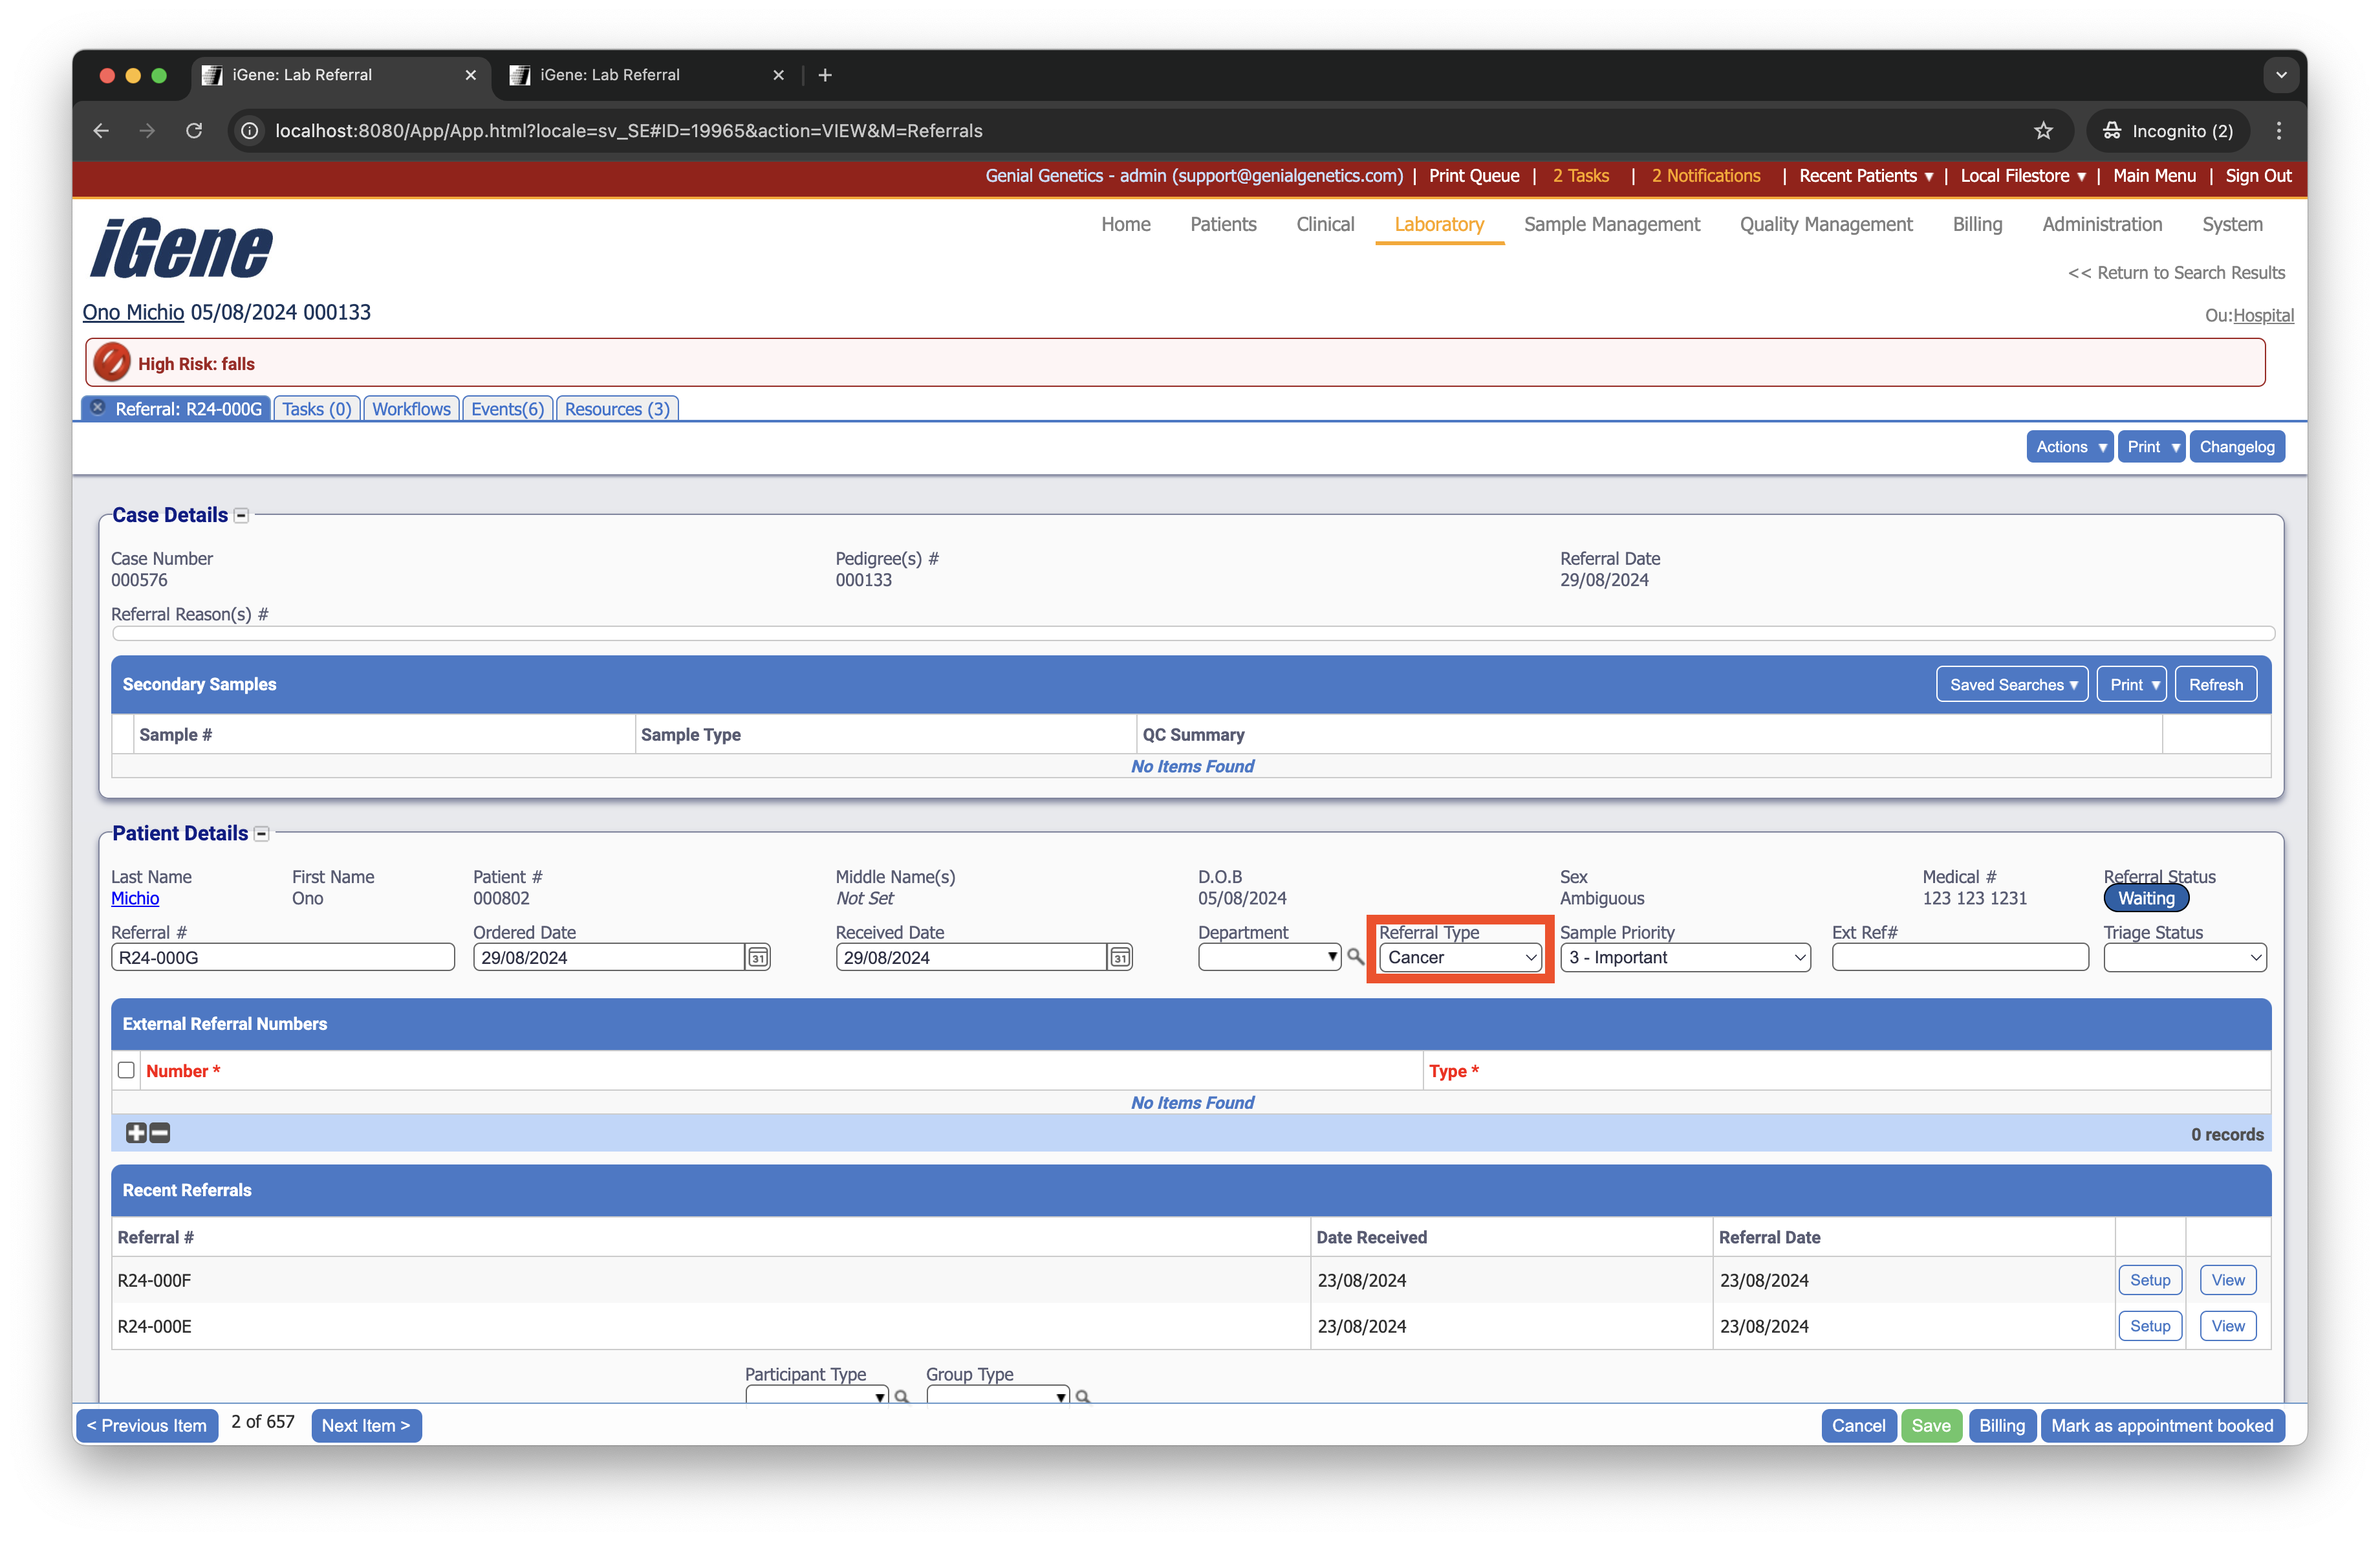Collapse the Case Details section
Image resolution: width=2380 pixels, height=1541 pixels.
[x=241, y=516]
